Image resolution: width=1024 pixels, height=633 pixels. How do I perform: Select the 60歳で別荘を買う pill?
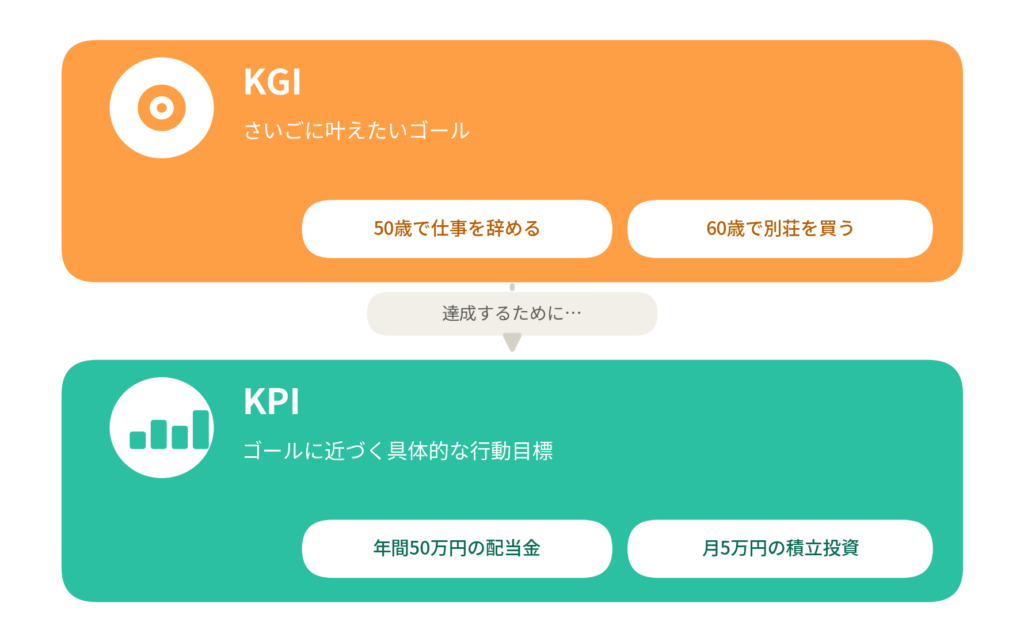780,229
